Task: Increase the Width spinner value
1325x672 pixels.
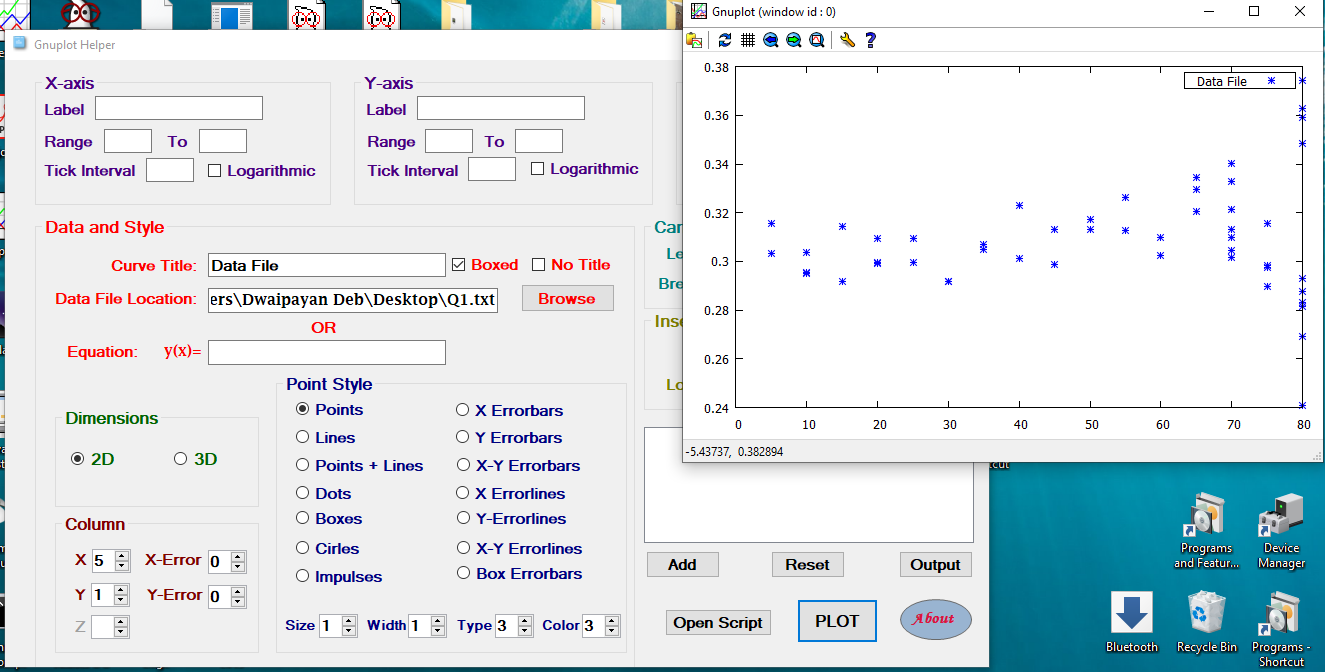Action: (x=438, y=621)
